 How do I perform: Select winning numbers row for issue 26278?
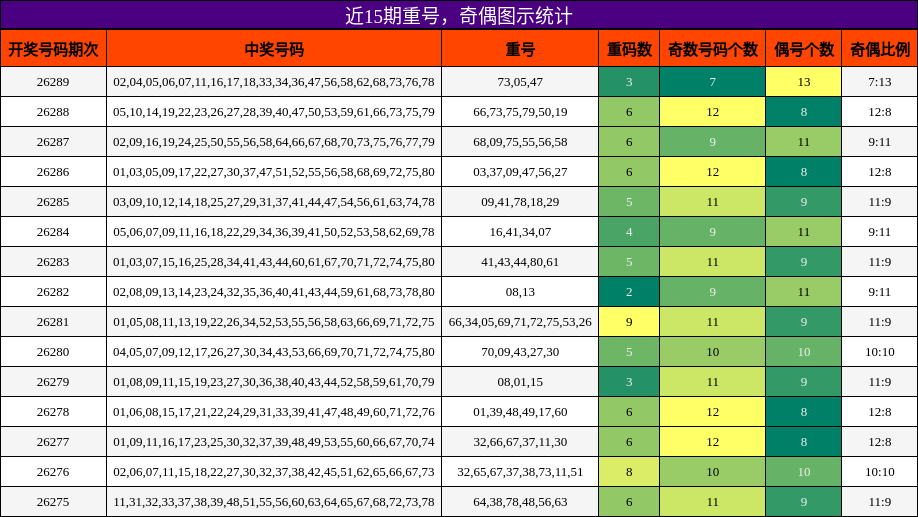[x=274, y=412]
